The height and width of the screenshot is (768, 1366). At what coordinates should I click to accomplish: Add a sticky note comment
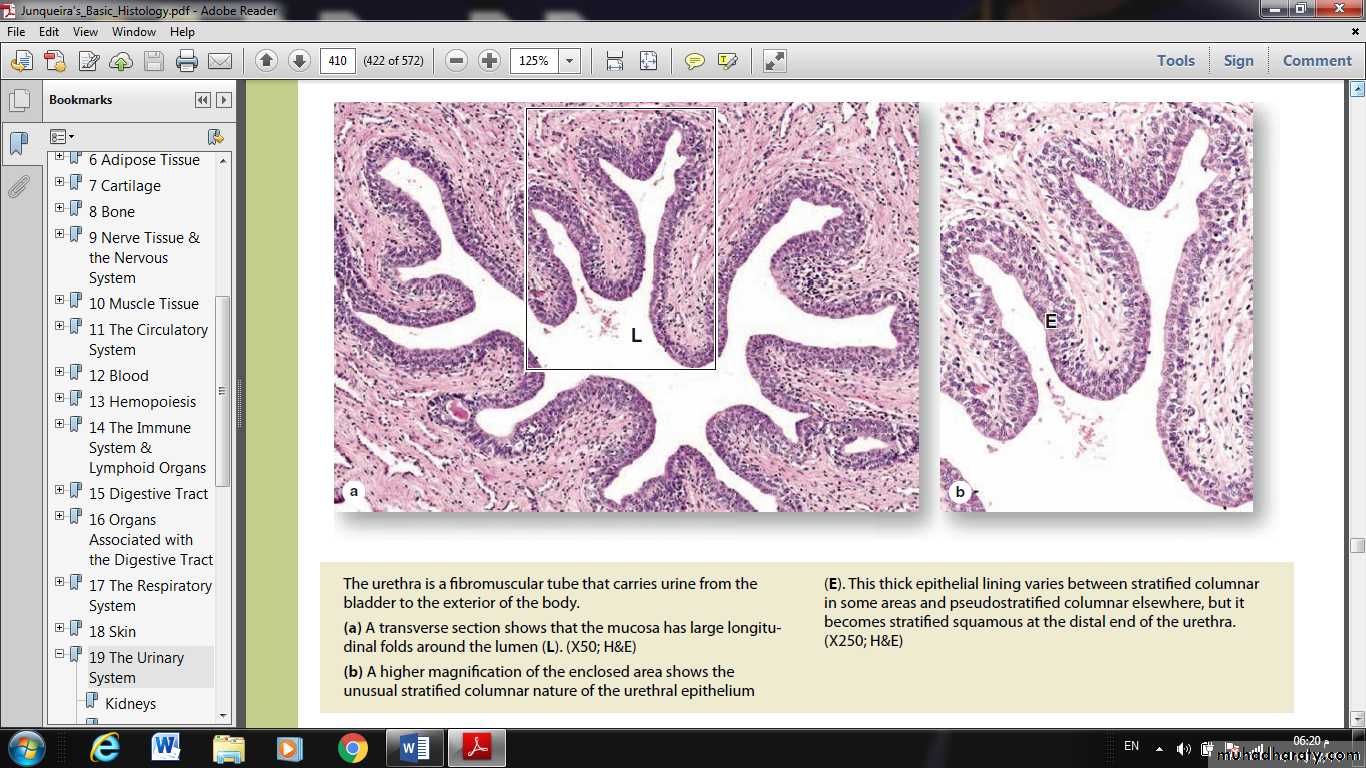coord(694,61)
